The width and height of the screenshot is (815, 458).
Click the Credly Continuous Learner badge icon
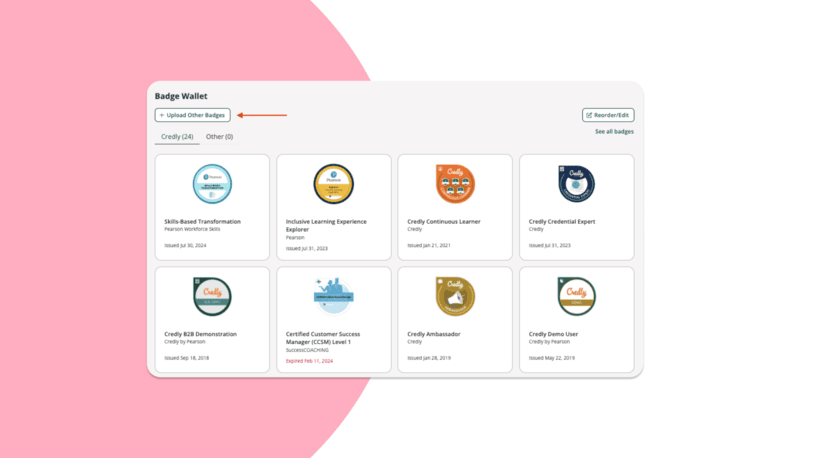(x=455, y=184)
